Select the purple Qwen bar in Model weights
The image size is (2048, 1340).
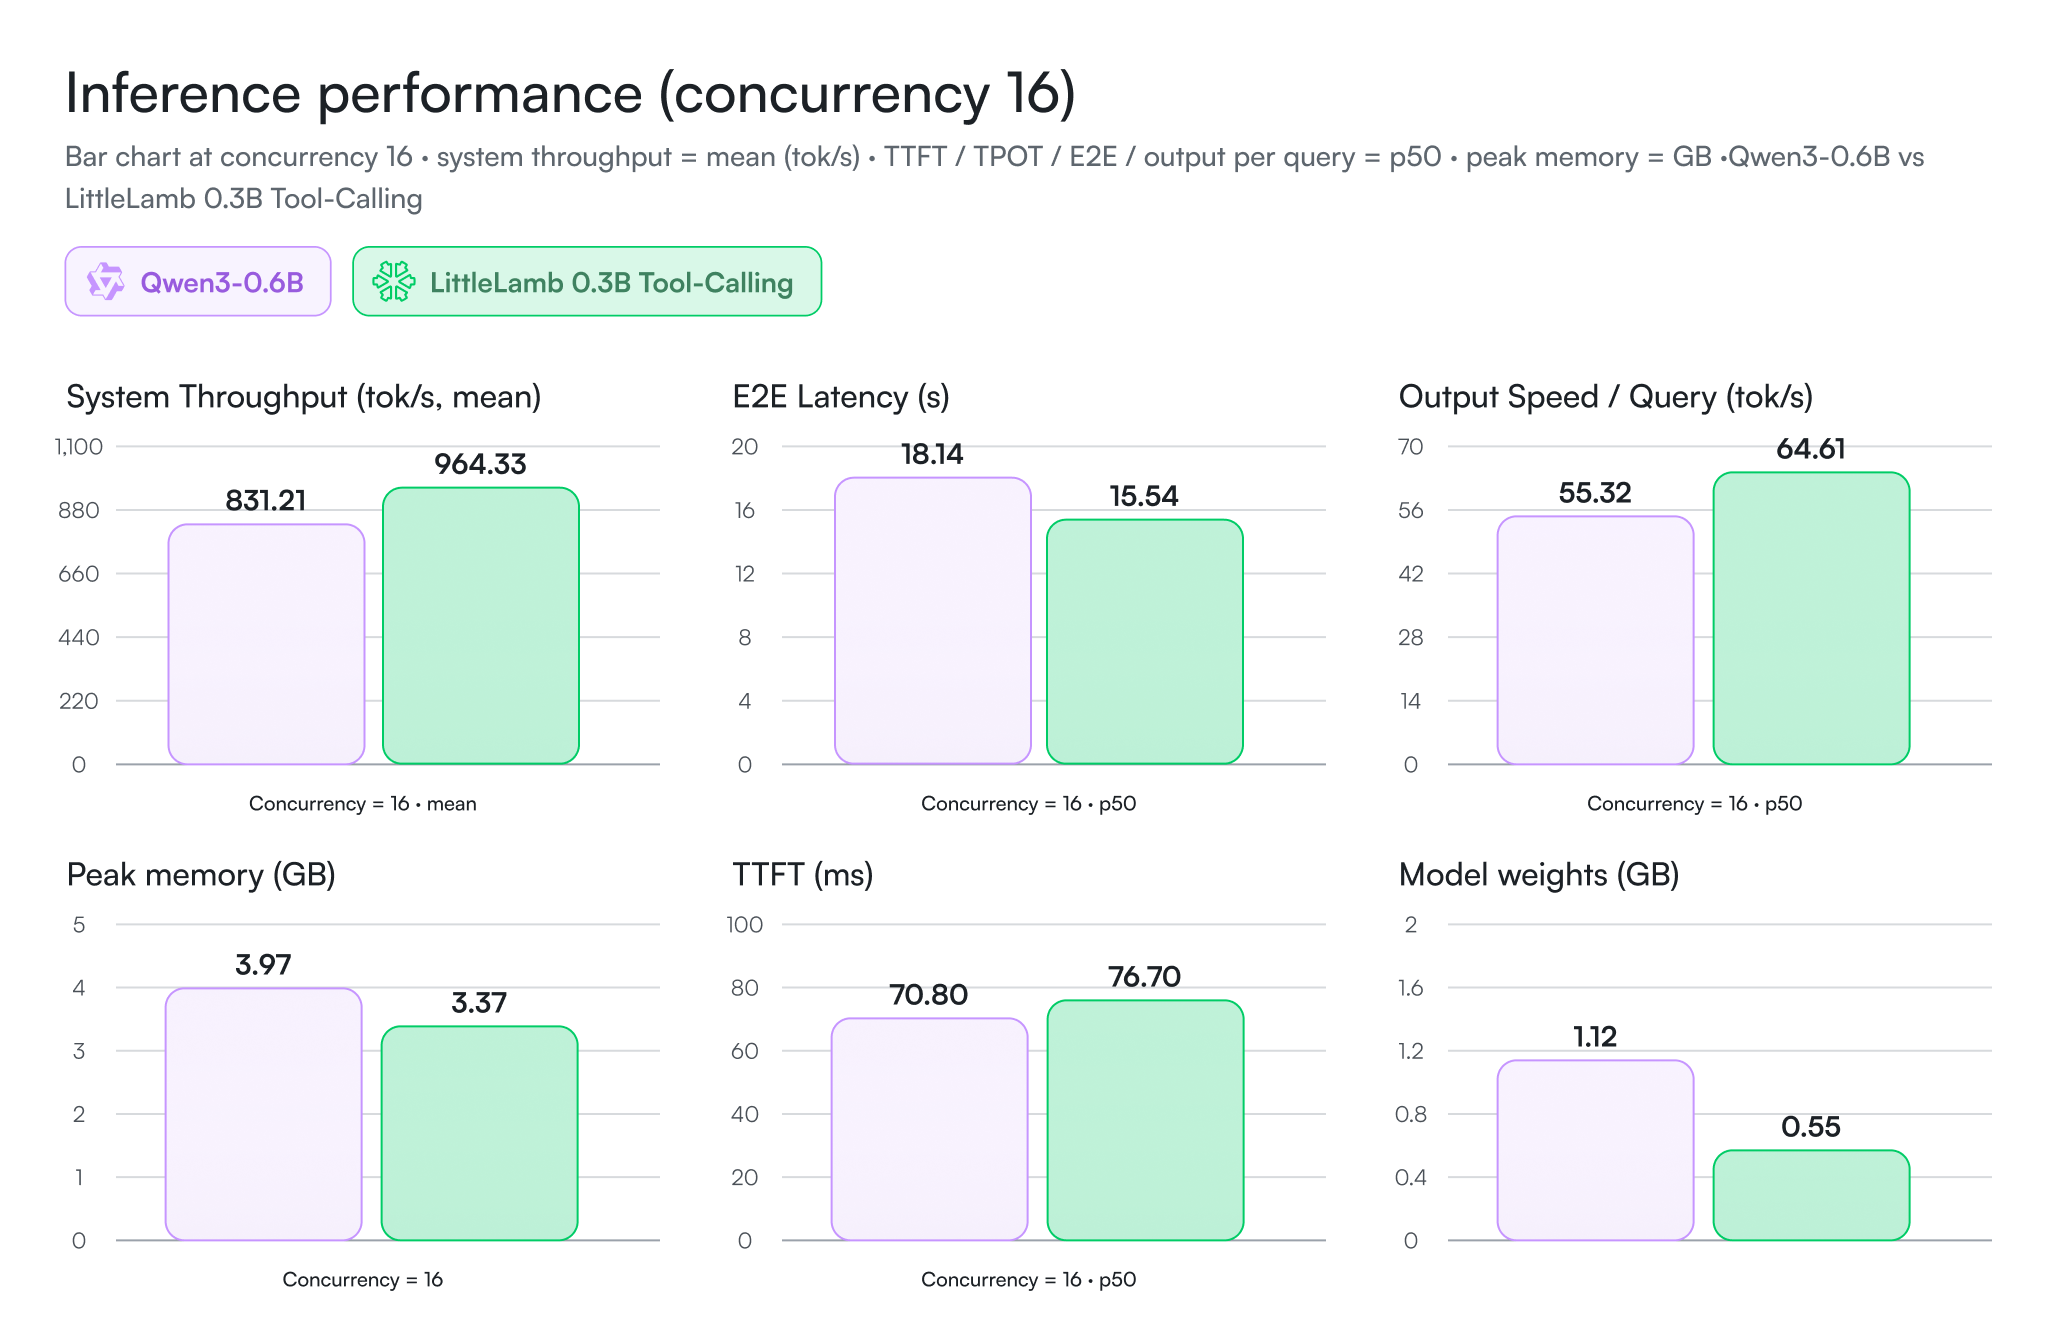click(x=1596, y=1150)
